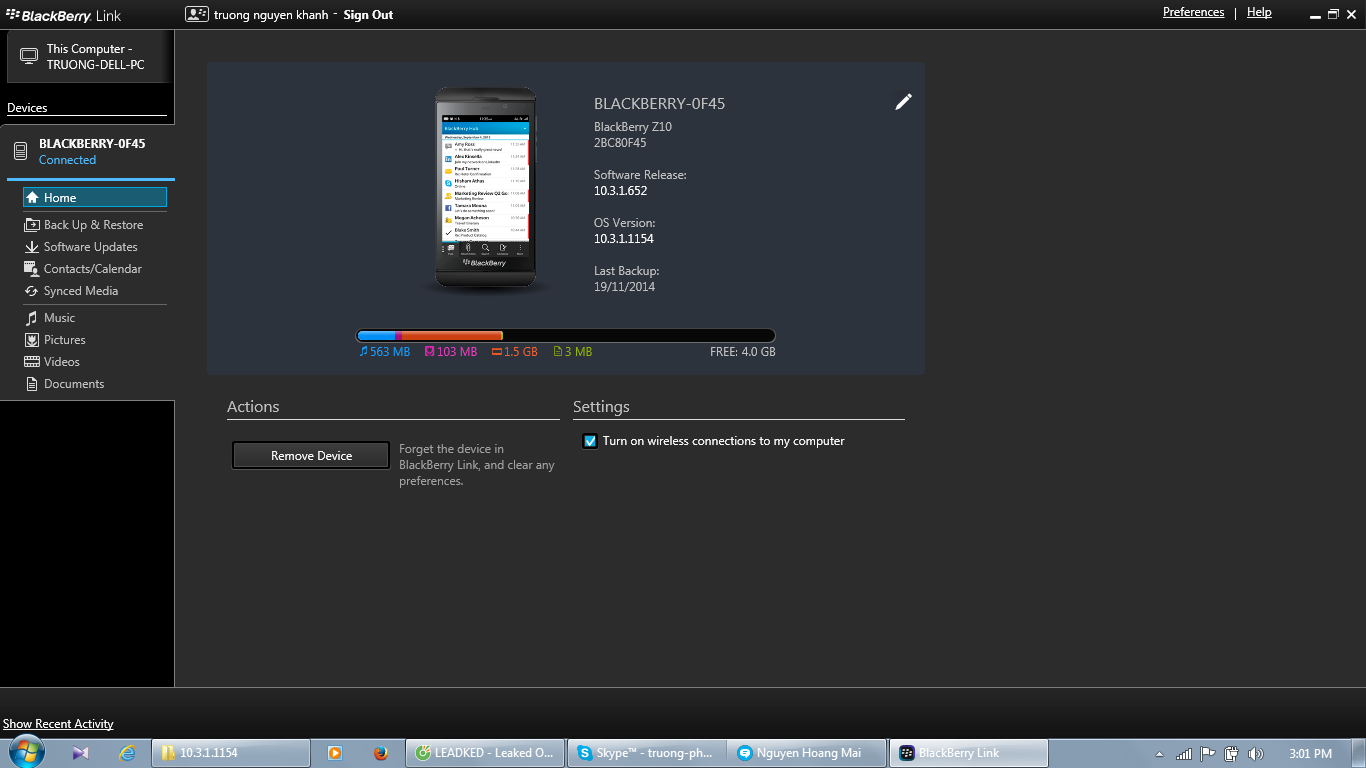Disable wireless connections to my computer checkbox
Viewport: 1366px width, 768px height.
click(x=590, y=441)
